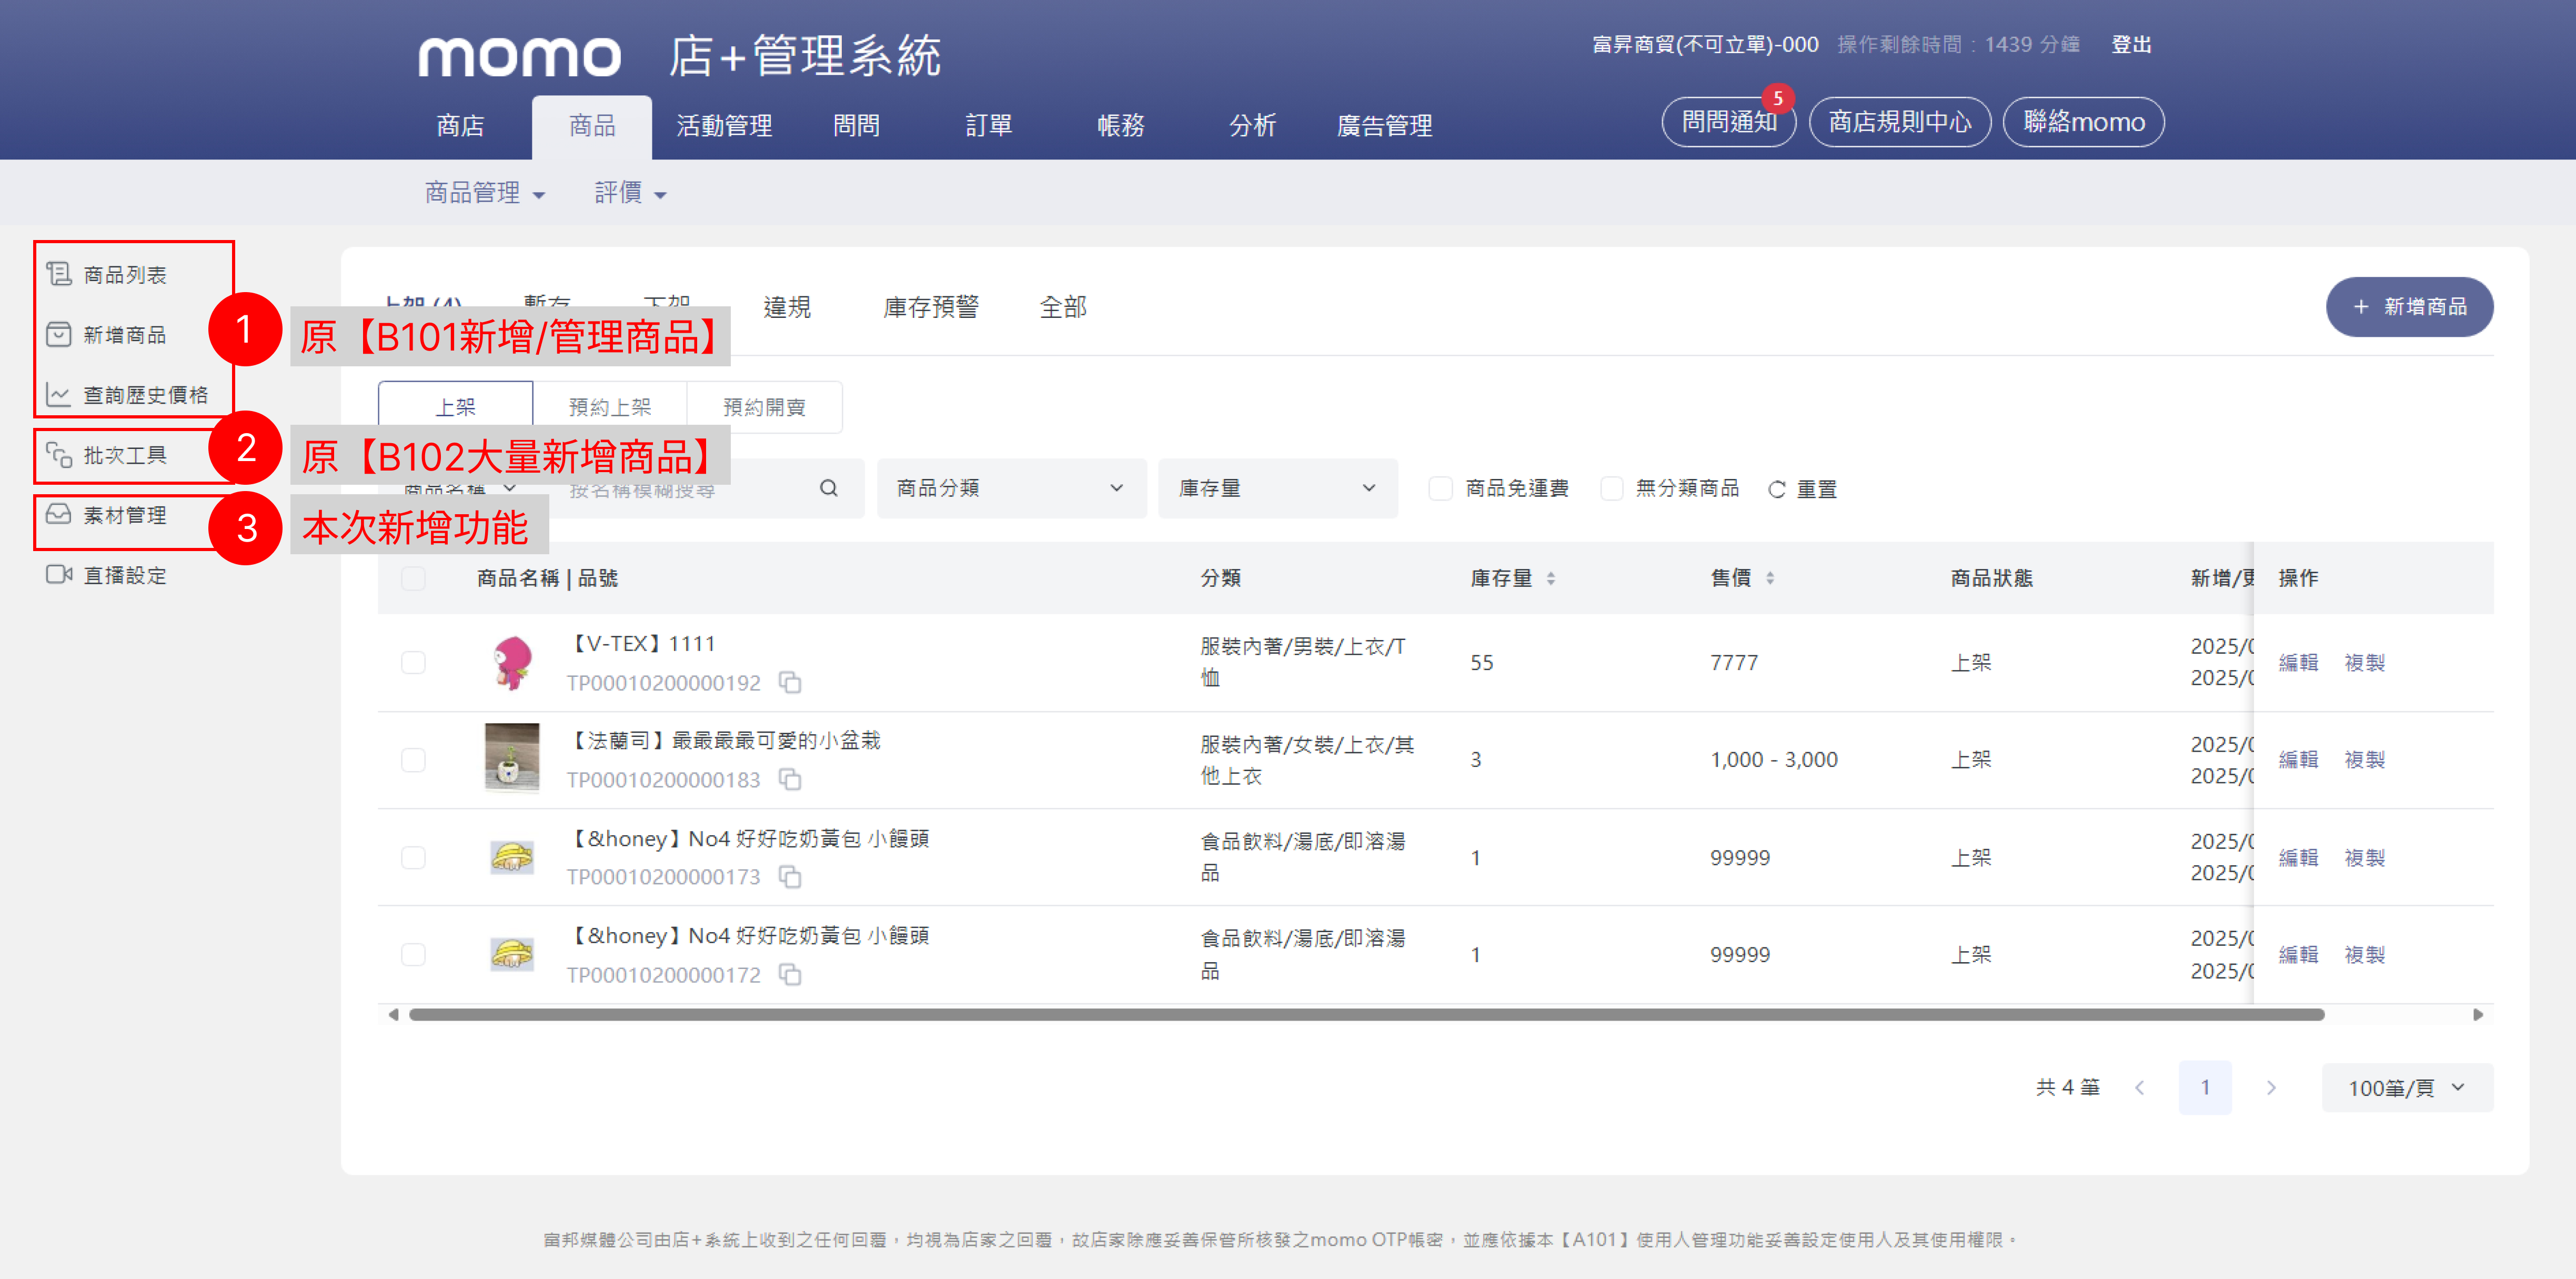Select the 批次工具 sidebar icon
2576x1279 pixels.
click(59, 455)
